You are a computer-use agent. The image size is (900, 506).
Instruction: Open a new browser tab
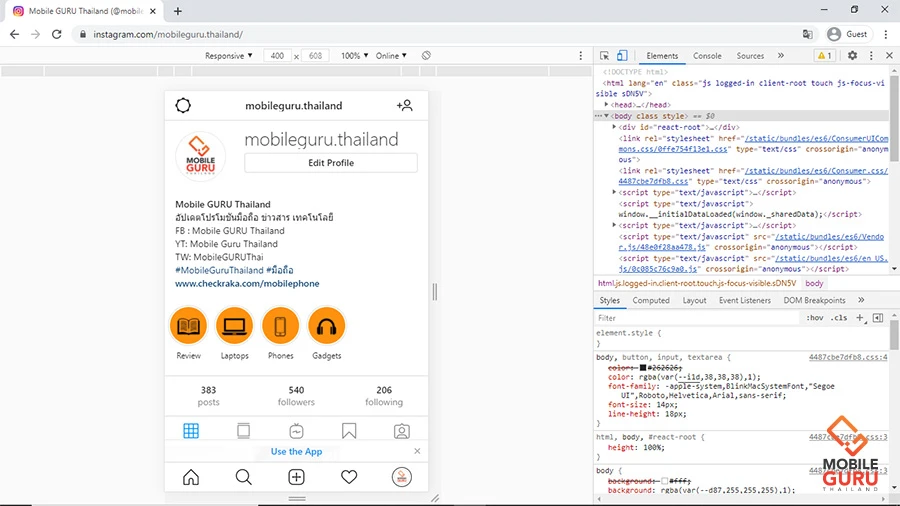[x=177, y=11]
